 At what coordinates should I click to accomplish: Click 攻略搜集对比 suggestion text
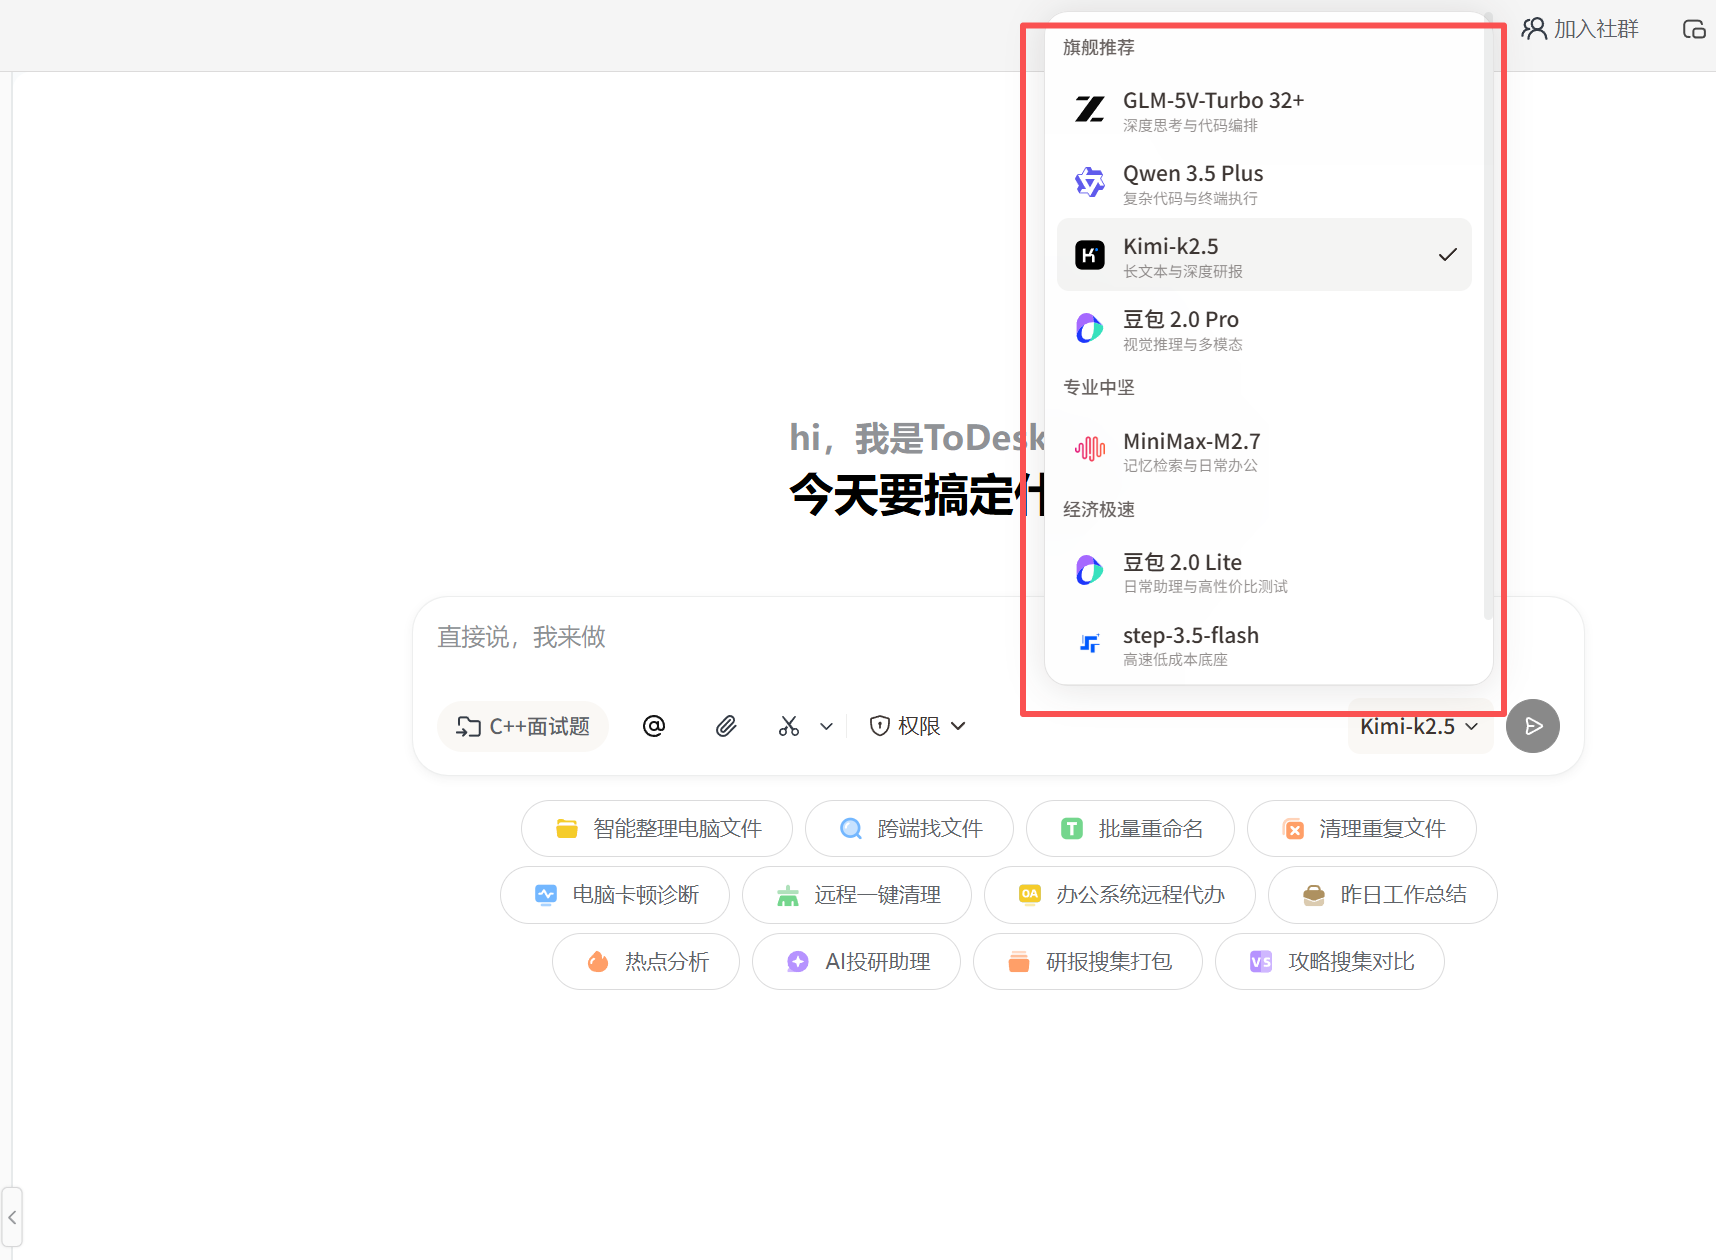pos(1351,961)
